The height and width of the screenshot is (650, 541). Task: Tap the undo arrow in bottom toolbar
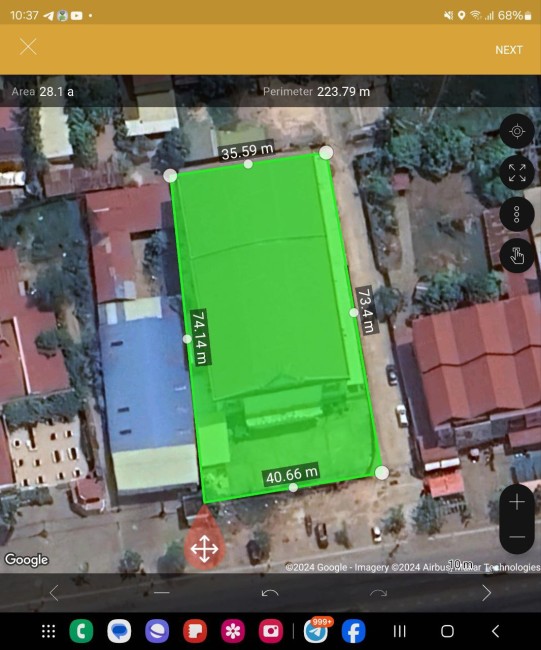[270, 593]
